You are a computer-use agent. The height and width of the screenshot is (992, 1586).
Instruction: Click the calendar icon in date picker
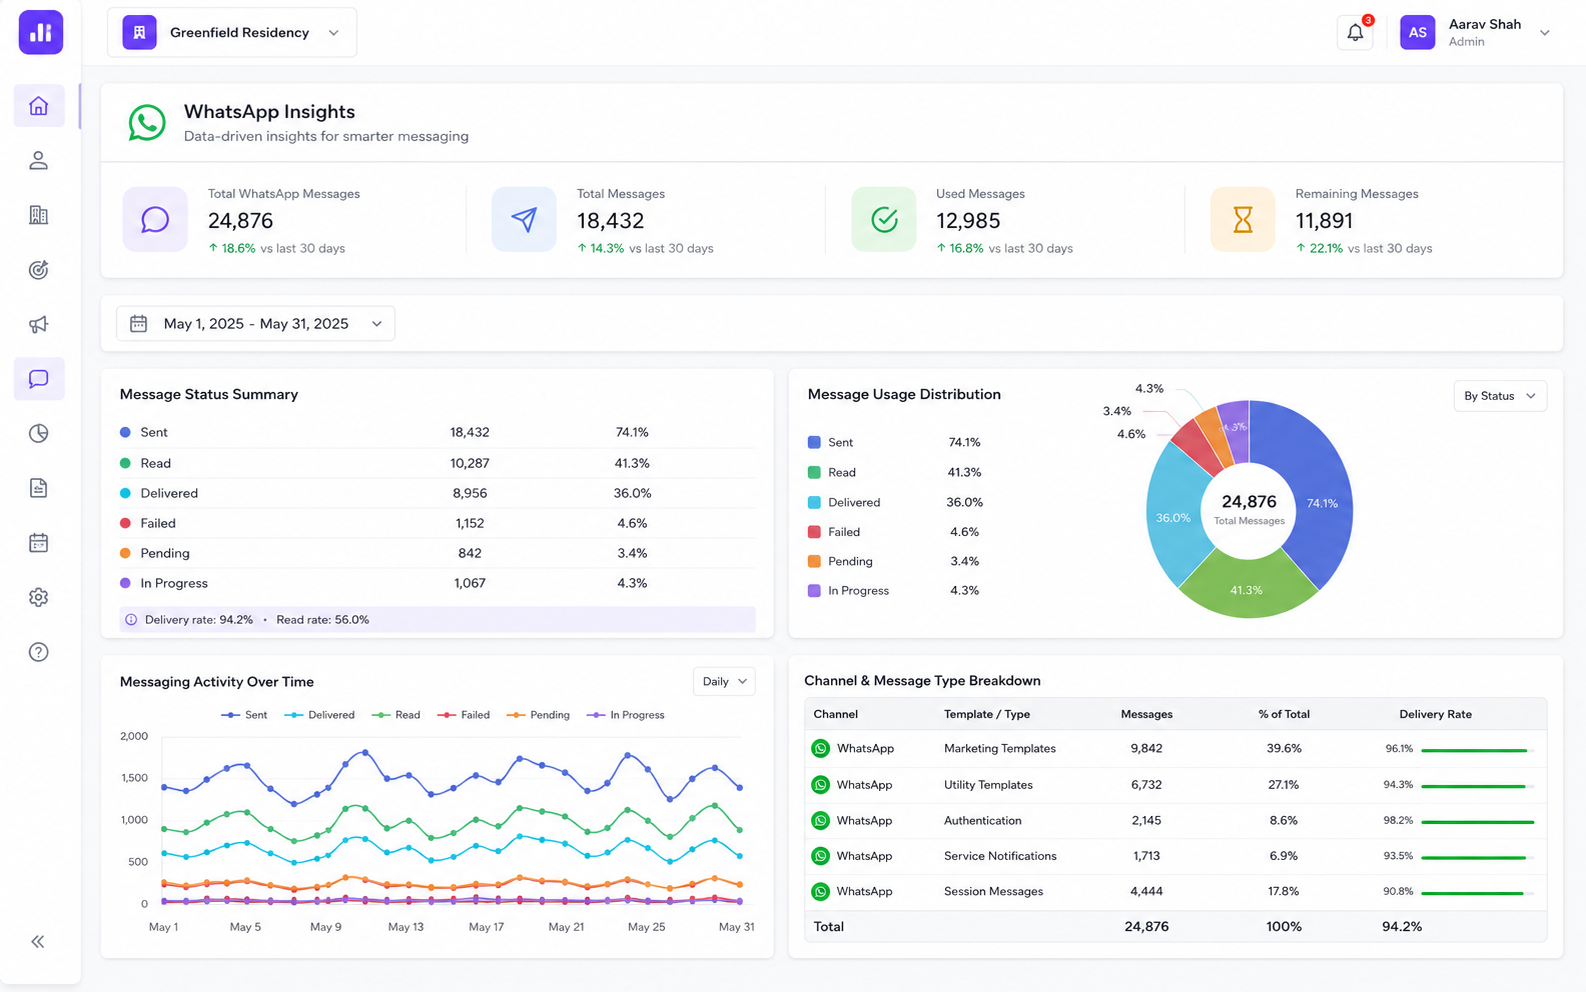click(139, 323)
